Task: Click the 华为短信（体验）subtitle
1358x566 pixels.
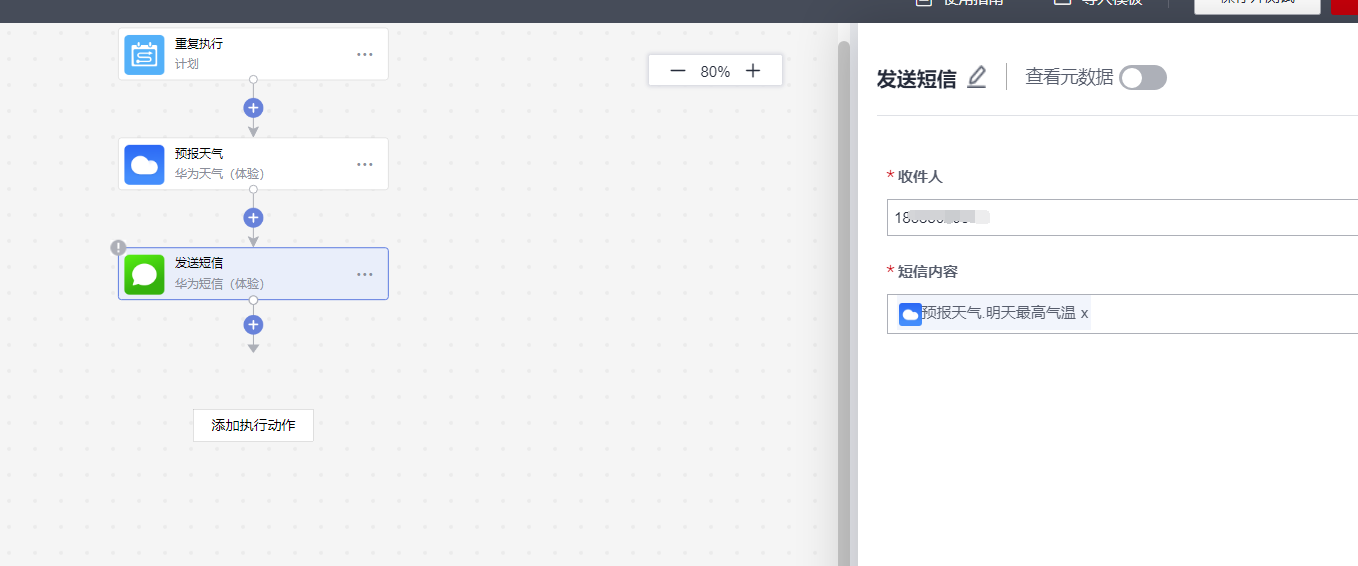Action: (220, 283)
